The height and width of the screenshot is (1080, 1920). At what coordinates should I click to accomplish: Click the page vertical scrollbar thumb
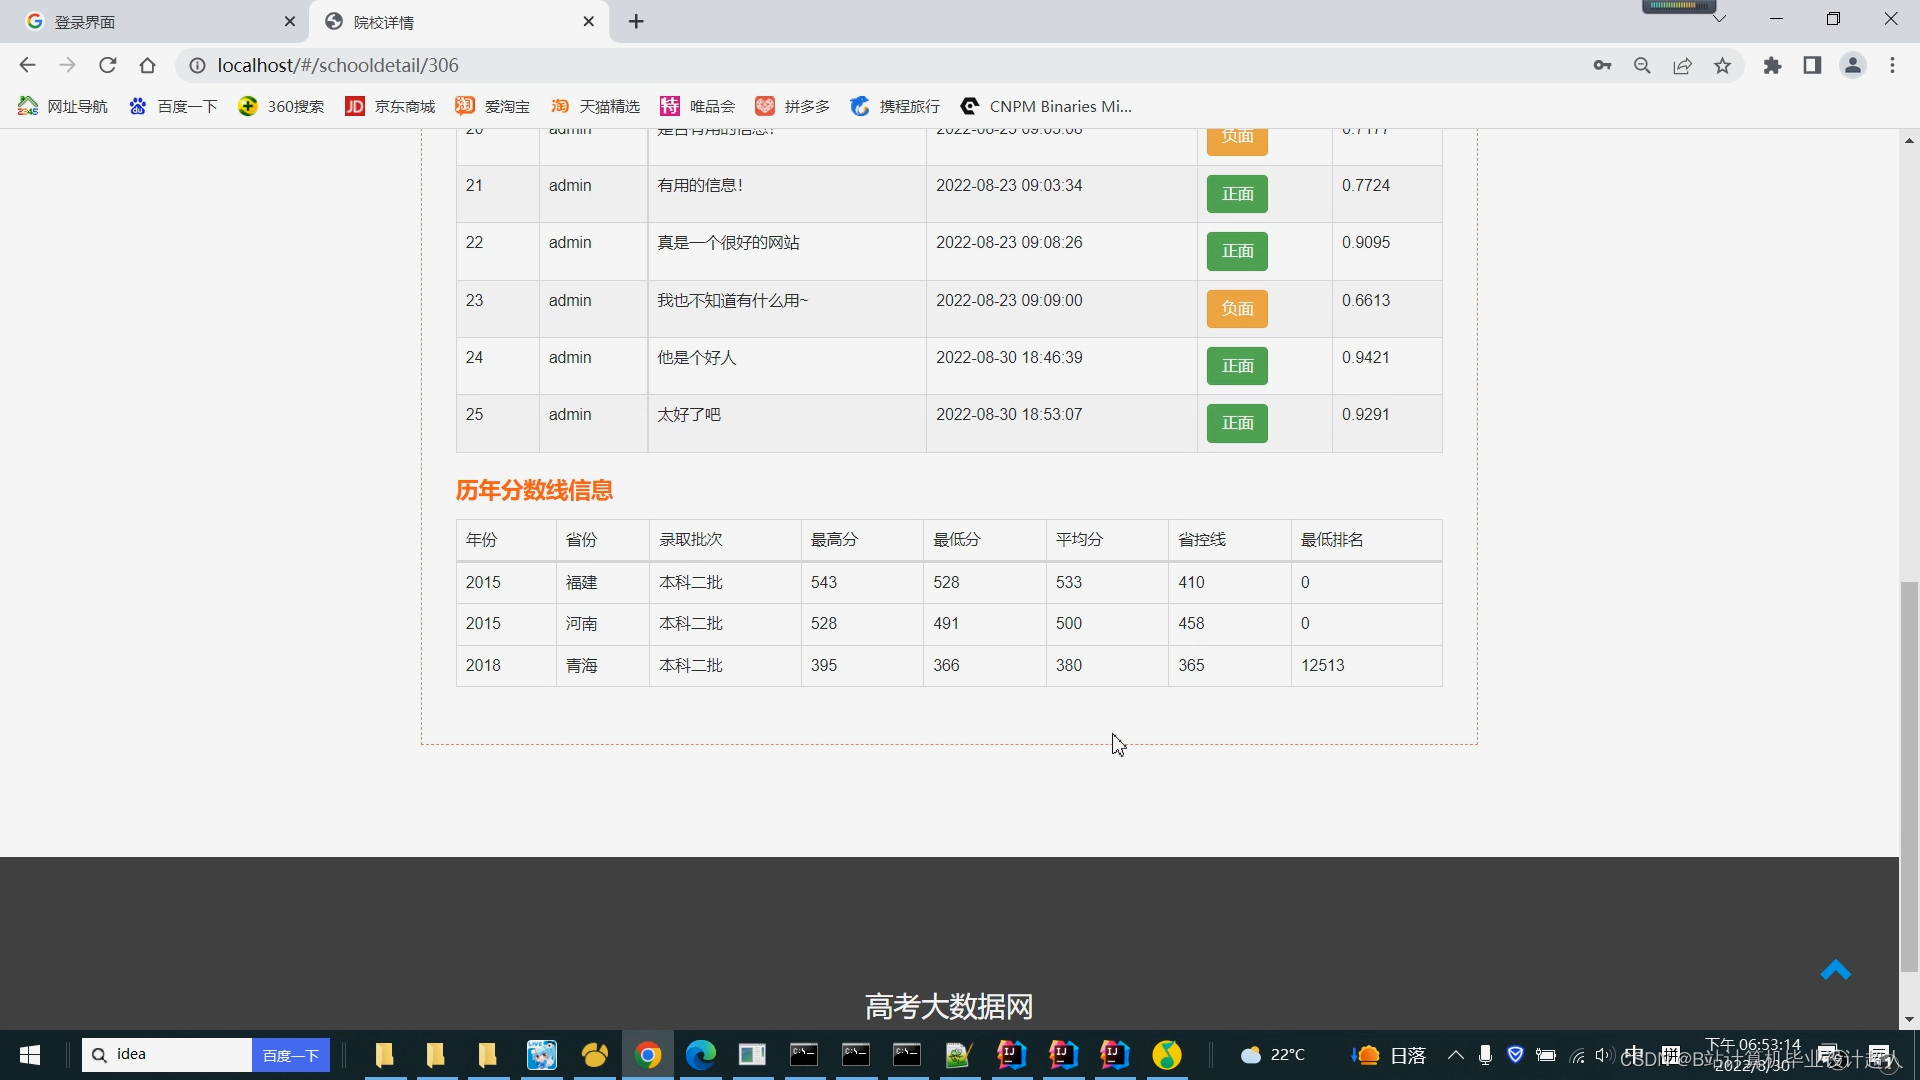click(1909, 775)
